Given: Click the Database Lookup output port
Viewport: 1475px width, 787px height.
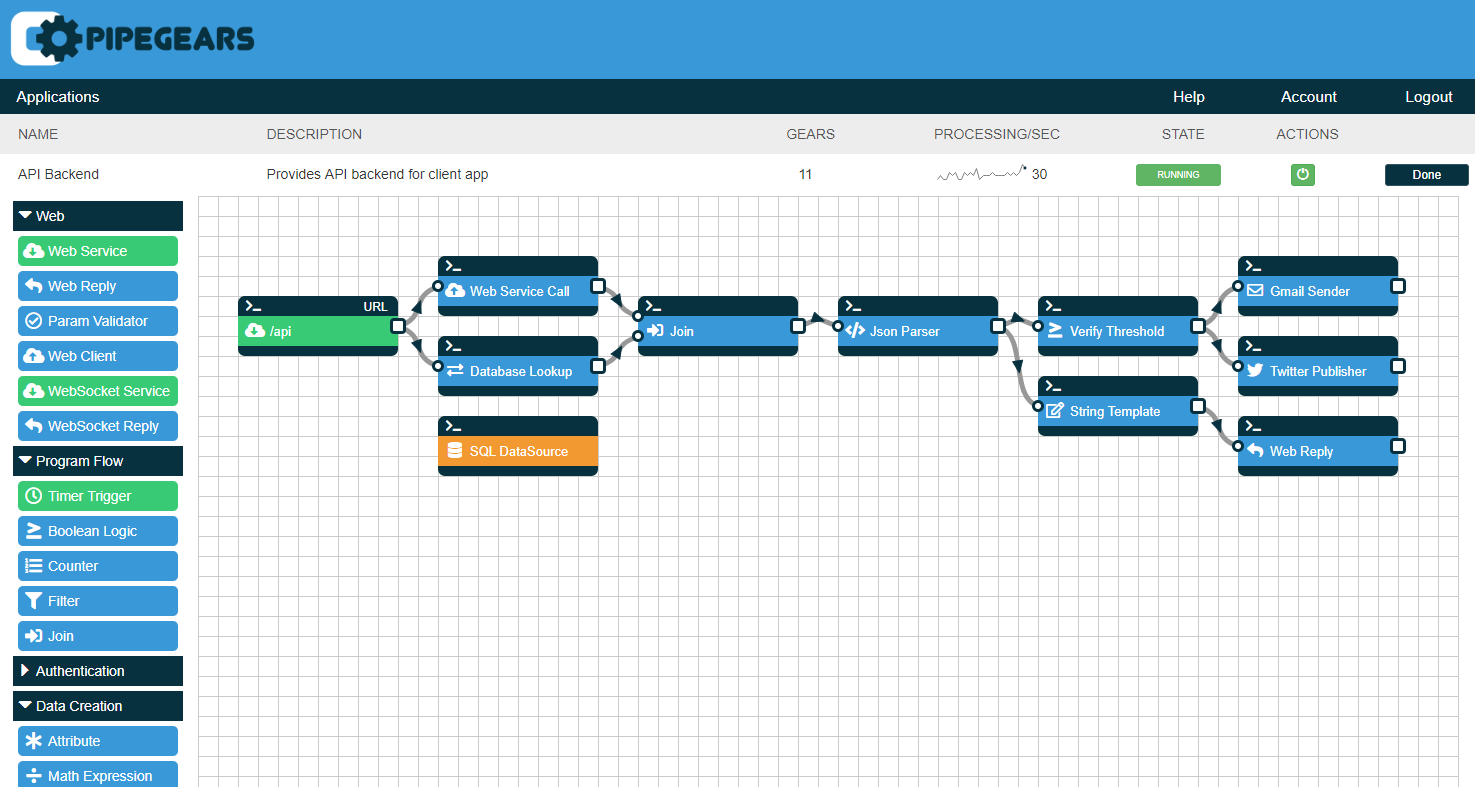Looking at the screenshot, I should (597, 366).
